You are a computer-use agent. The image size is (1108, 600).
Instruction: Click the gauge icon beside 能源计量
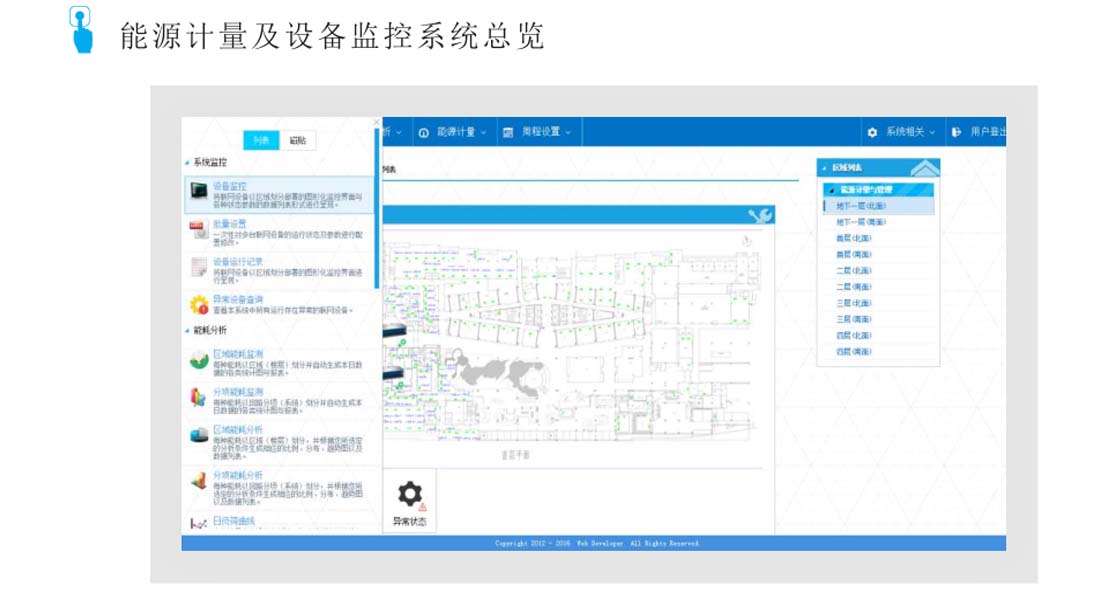click(x=423, y=133)
